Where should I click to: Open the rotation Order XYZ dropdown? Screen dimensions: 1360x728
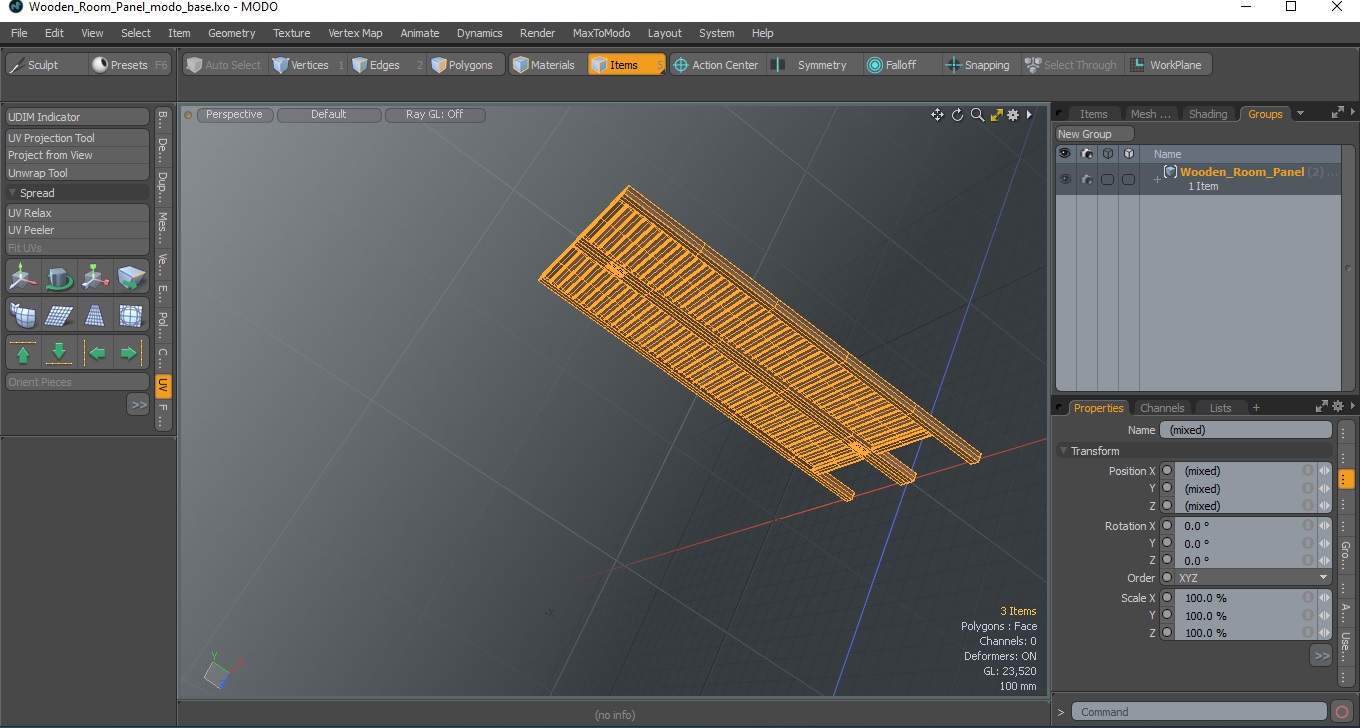click(x=1253, y=578)
